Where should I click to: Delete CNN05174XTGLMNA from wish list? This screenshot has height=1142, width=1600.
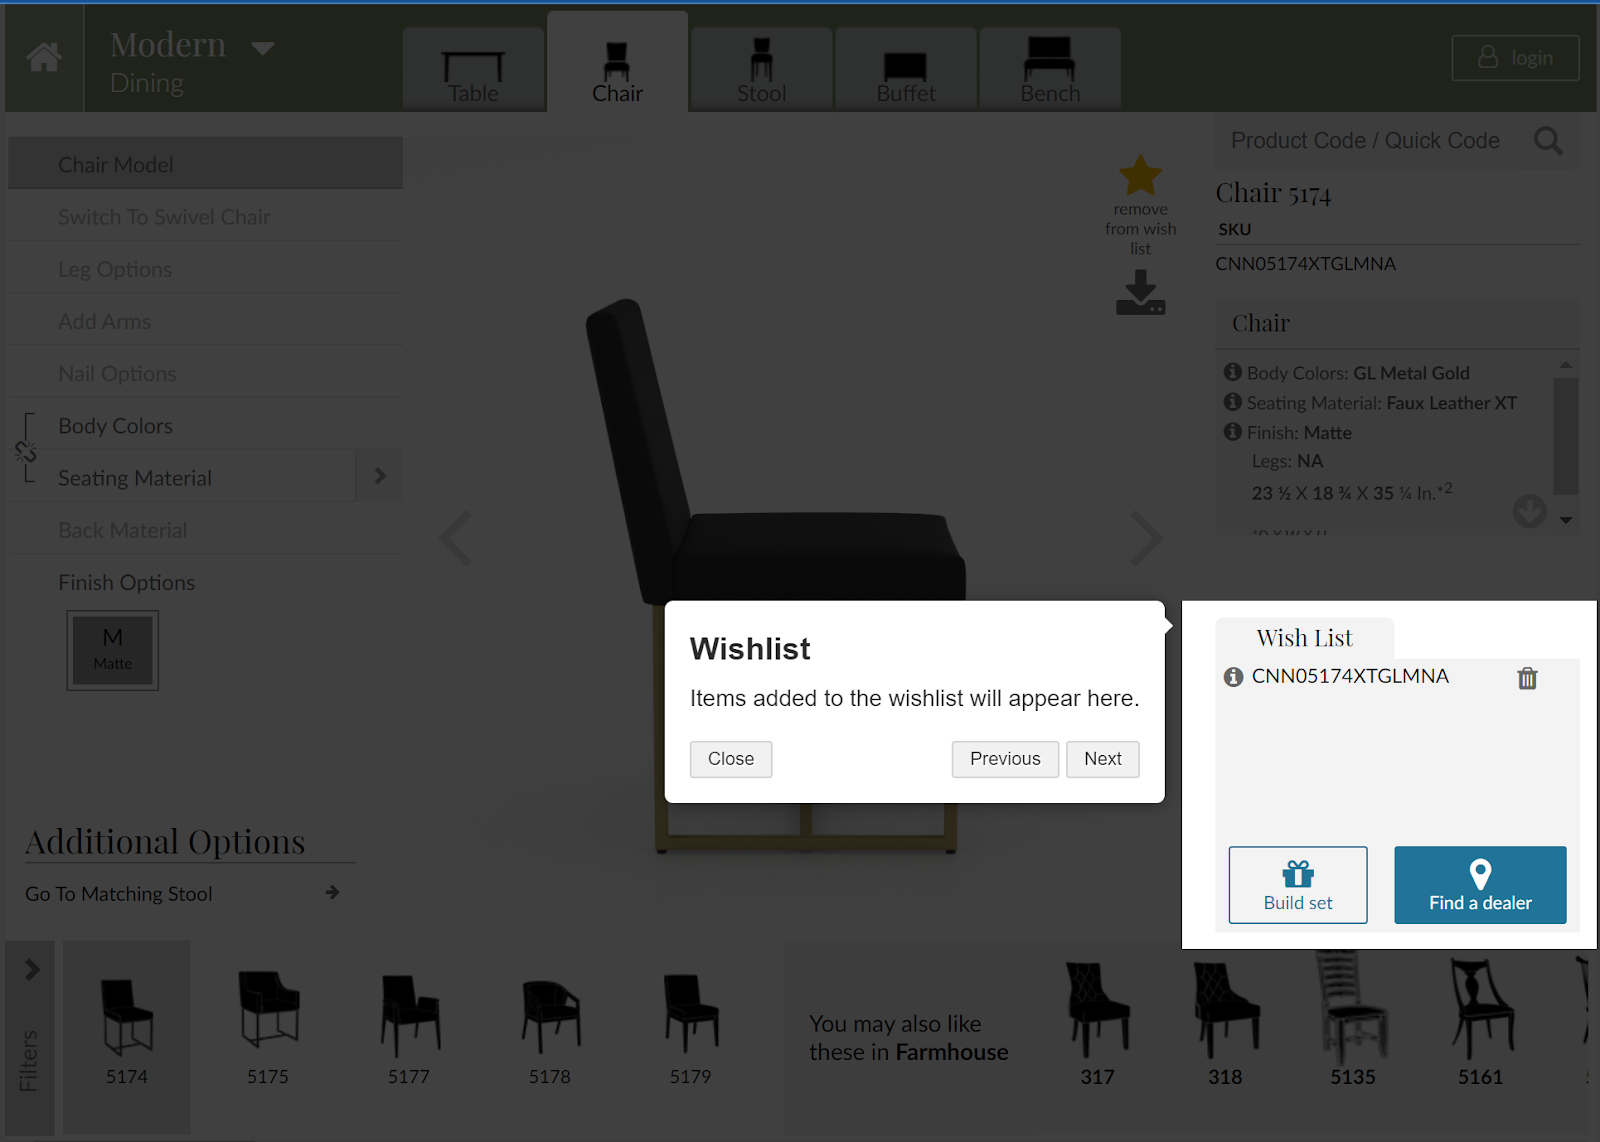[x=1527, y=678]
